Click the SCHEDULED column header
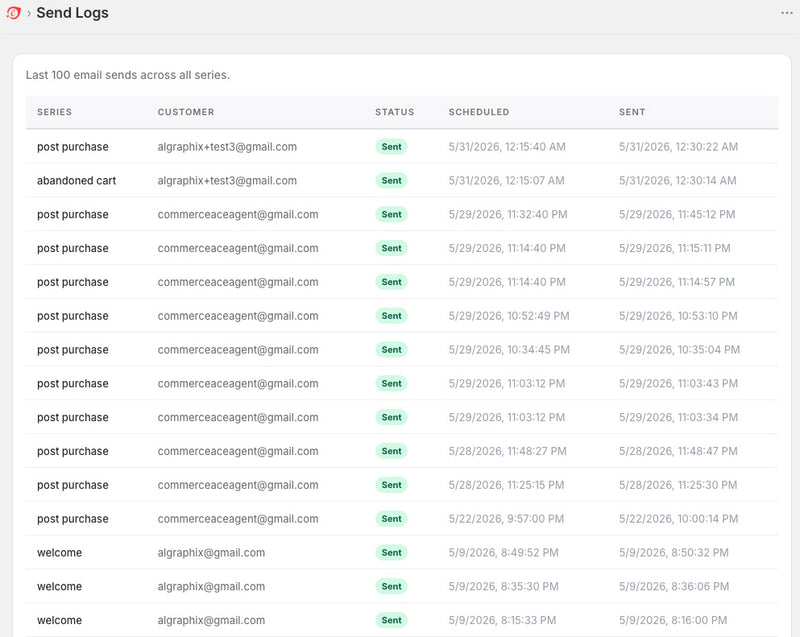 click(x=479, y=112)
